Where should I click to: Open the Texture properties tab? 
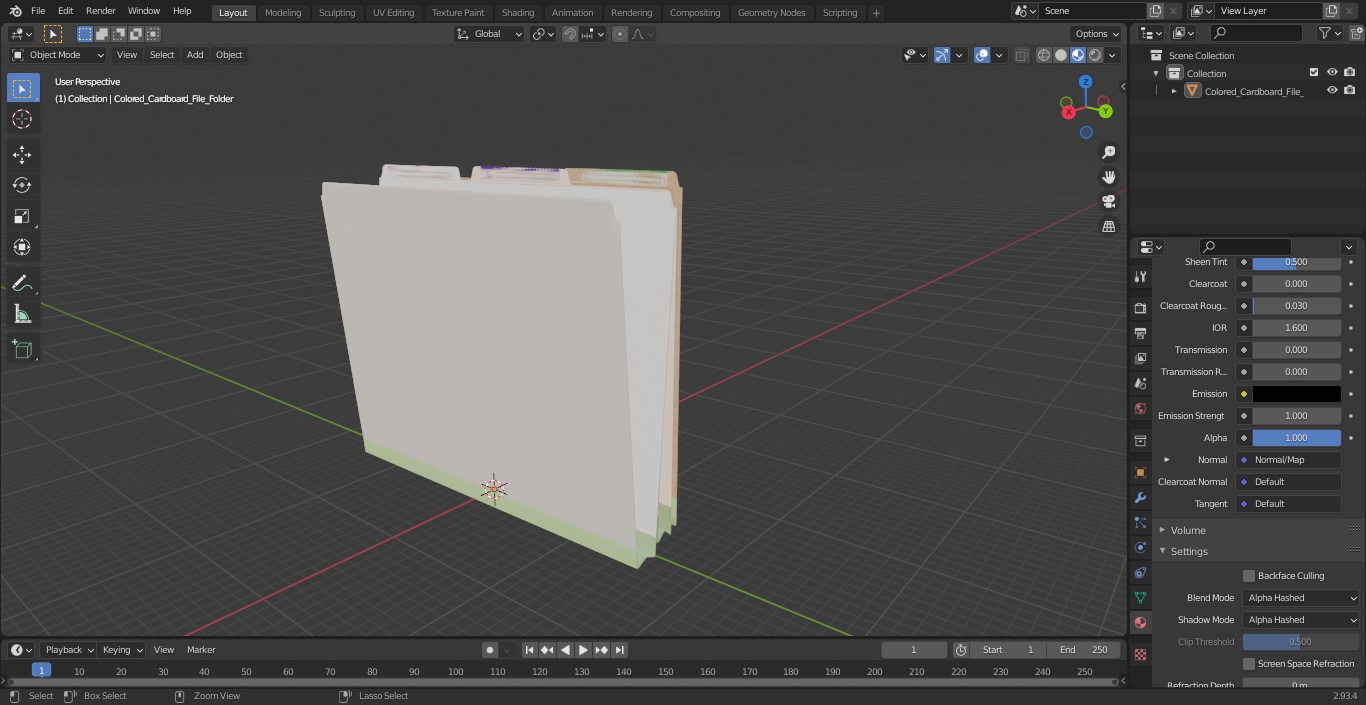tap(1140, 654)
